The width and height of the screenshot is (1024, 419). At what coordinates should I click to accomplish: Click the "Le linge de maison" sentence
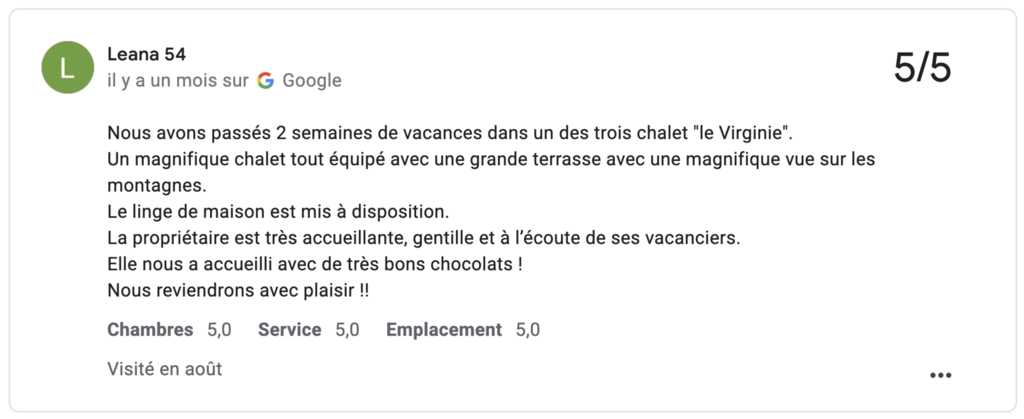(279, 212)
